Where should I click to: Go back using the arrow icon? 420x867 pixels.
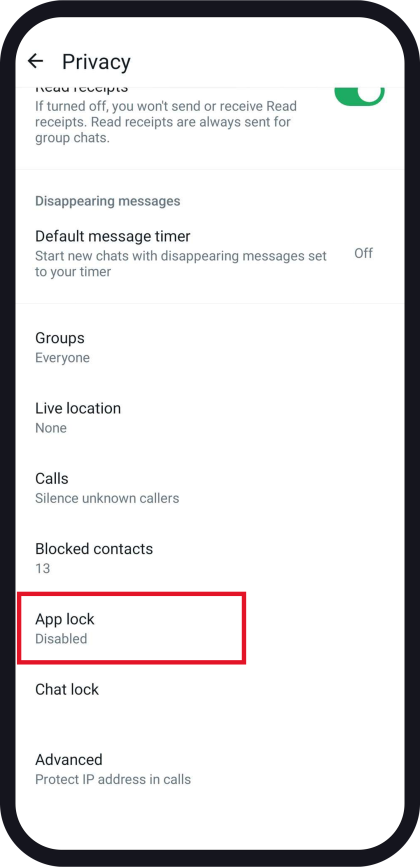click(35, 61)
